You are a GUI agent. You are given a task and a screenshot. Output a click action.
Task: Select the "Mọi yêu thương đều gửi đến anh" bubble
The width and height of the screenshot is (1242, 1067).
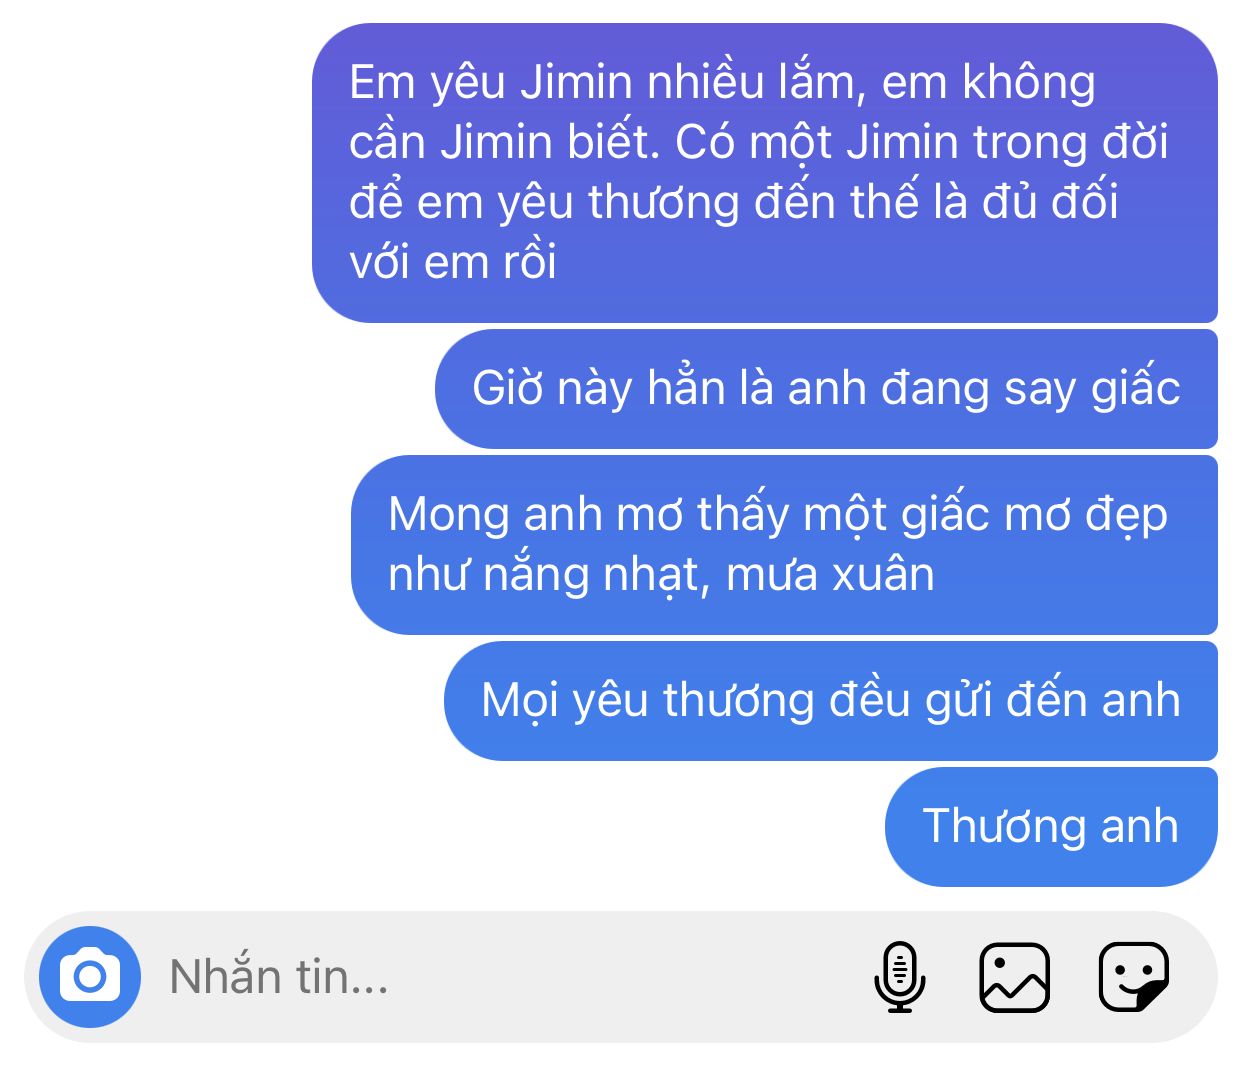pos(831,701)
